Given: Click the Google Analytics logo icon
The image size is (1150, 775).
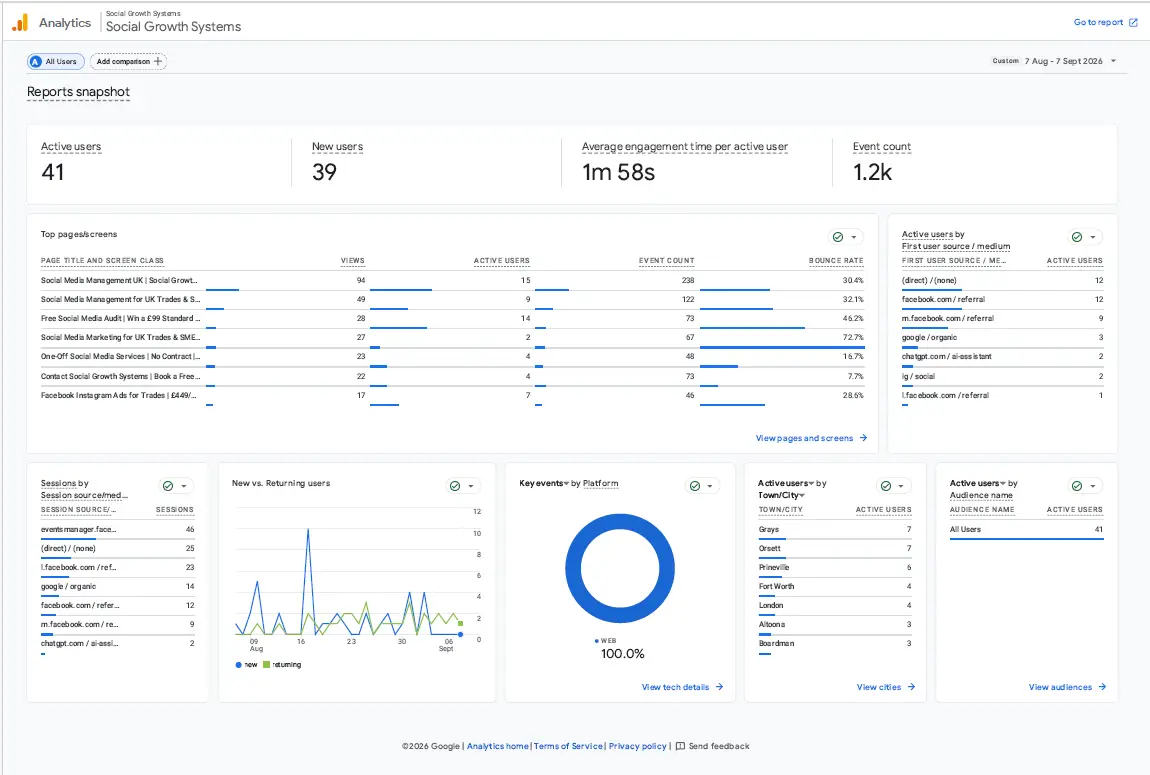Looking at the screenshot, I should pos(20,23).
